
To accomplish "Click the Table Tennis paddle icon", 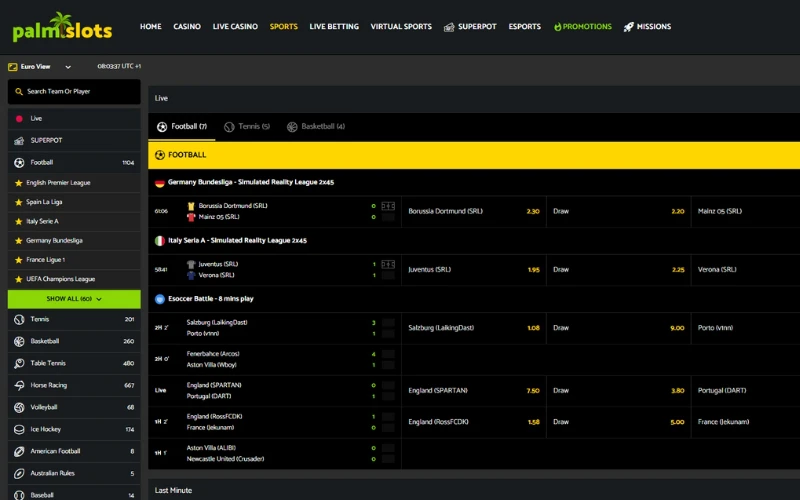I will click(19, 363).
